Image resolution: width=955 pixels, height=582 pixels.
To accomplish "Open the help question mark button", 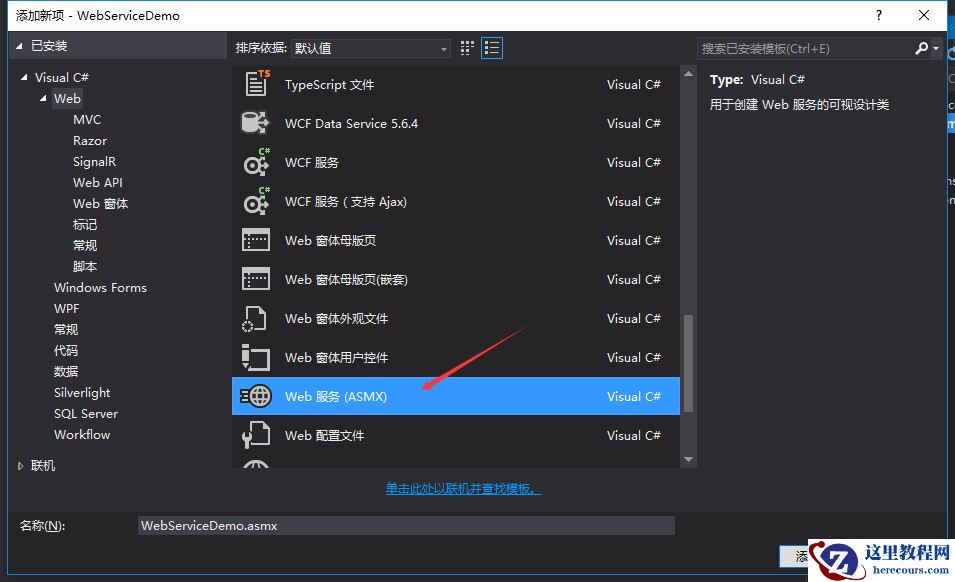I will (879, 15).
